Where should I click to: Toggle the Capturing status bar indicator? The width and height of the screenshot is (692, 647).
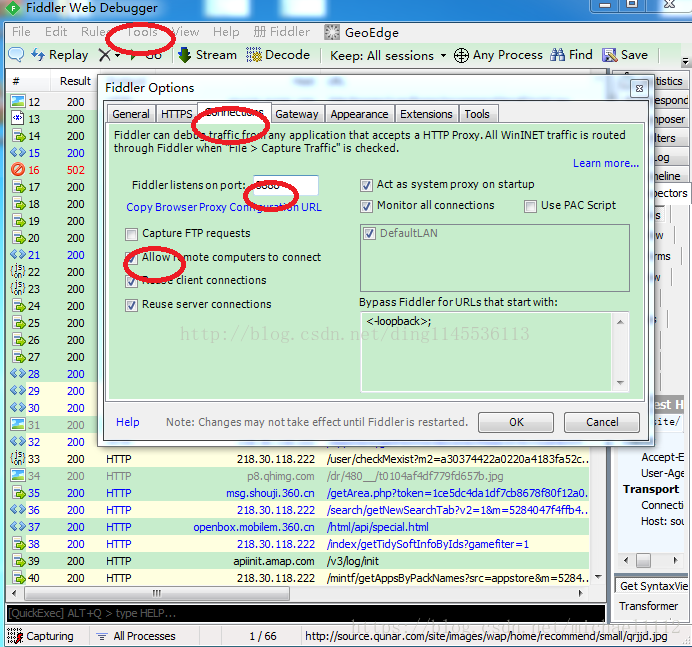[41, 636]
